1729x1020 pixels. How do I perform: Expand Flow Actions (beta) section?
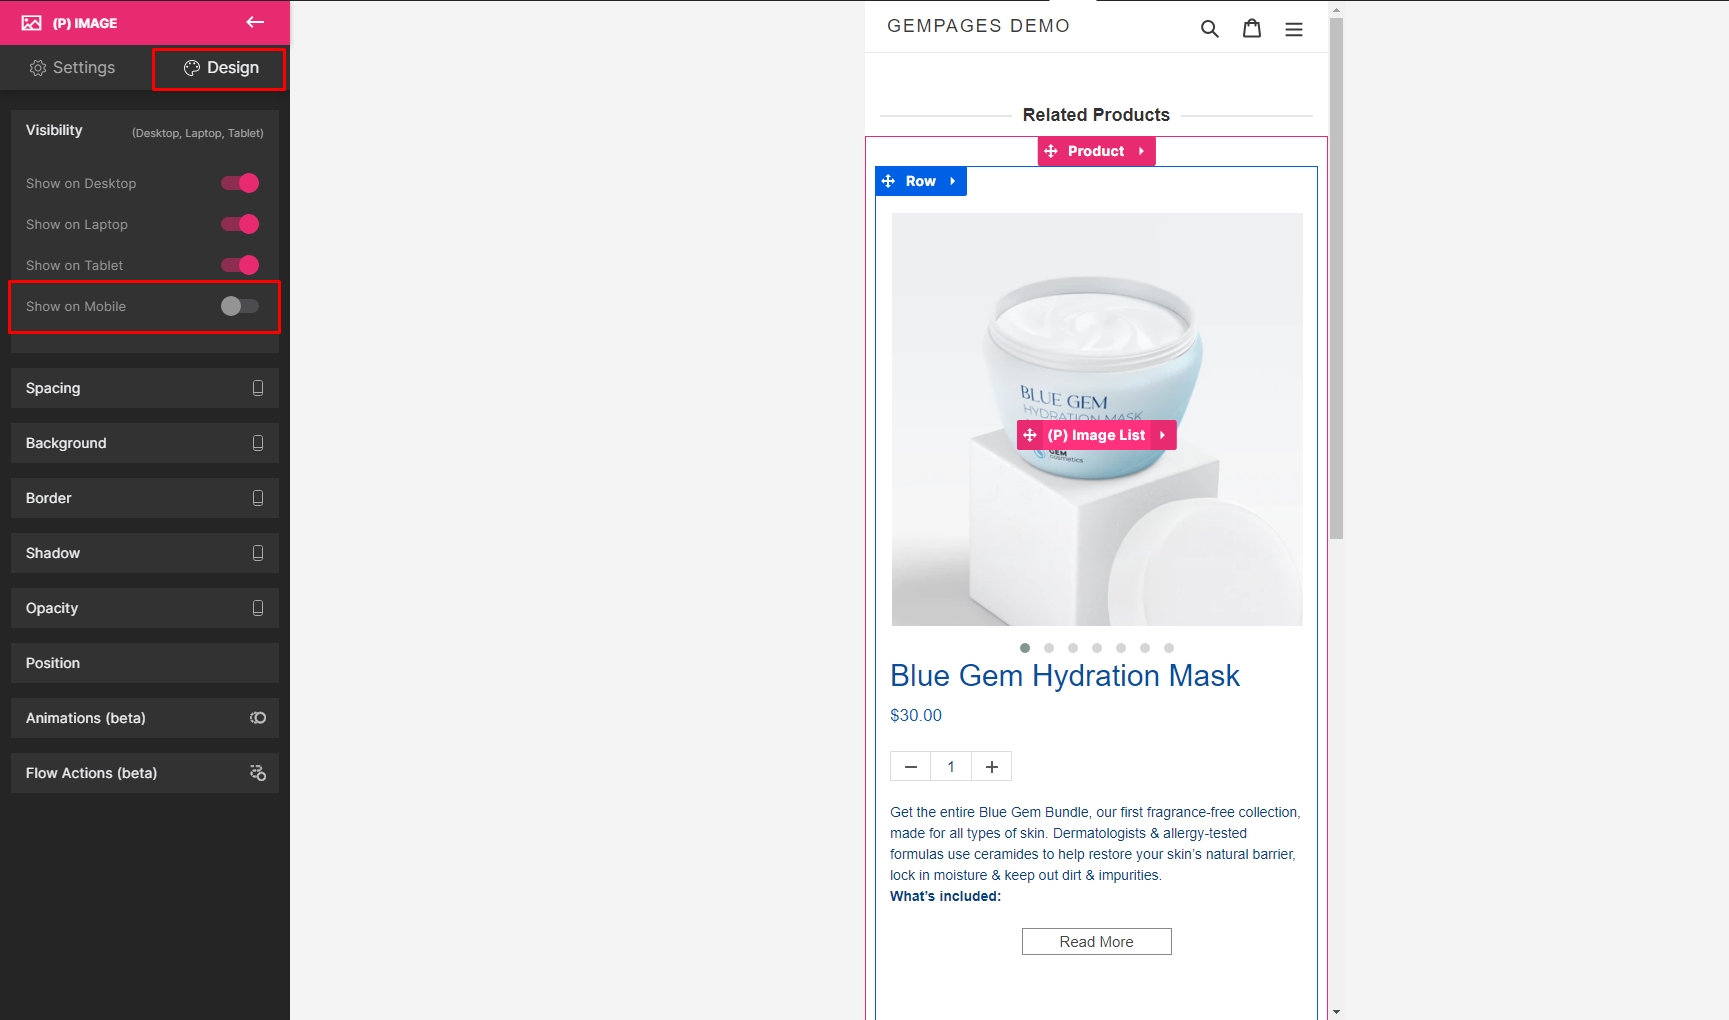pyautogui.click(x=145, y=773)
